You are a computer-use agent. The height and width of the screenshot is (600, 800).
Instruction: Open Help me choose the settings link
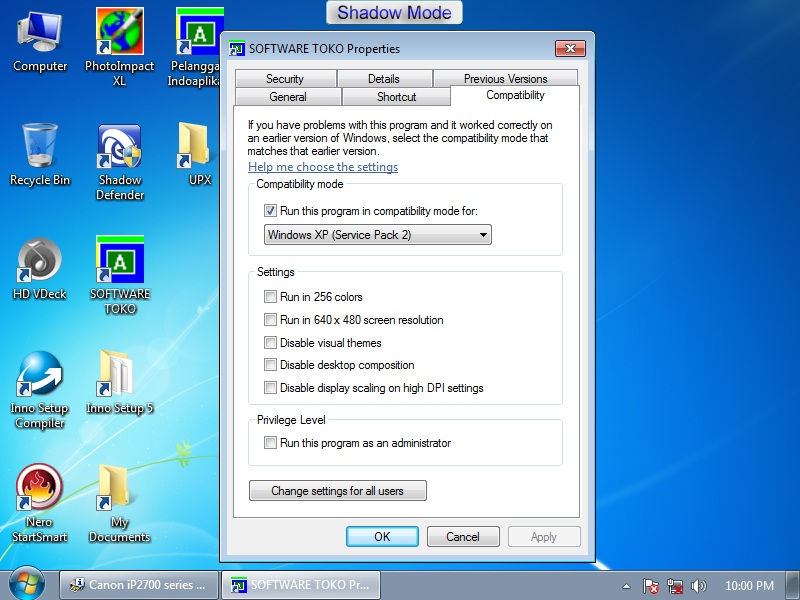(323, 167)
